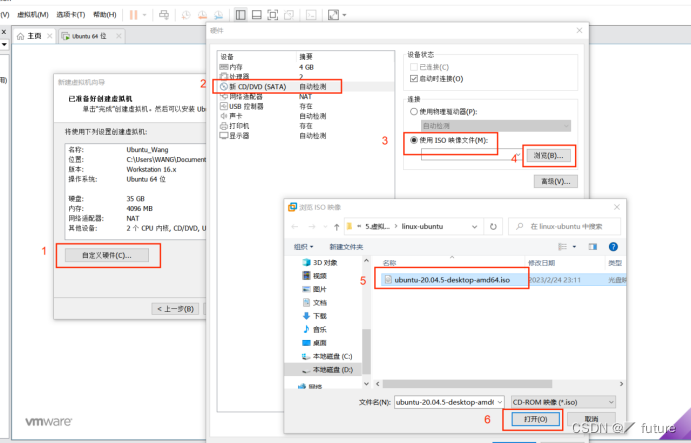Viewport: 691px width, 443px height.
Task: Select 视频 folder in the sidebar
Action: [x=315, y=275]
